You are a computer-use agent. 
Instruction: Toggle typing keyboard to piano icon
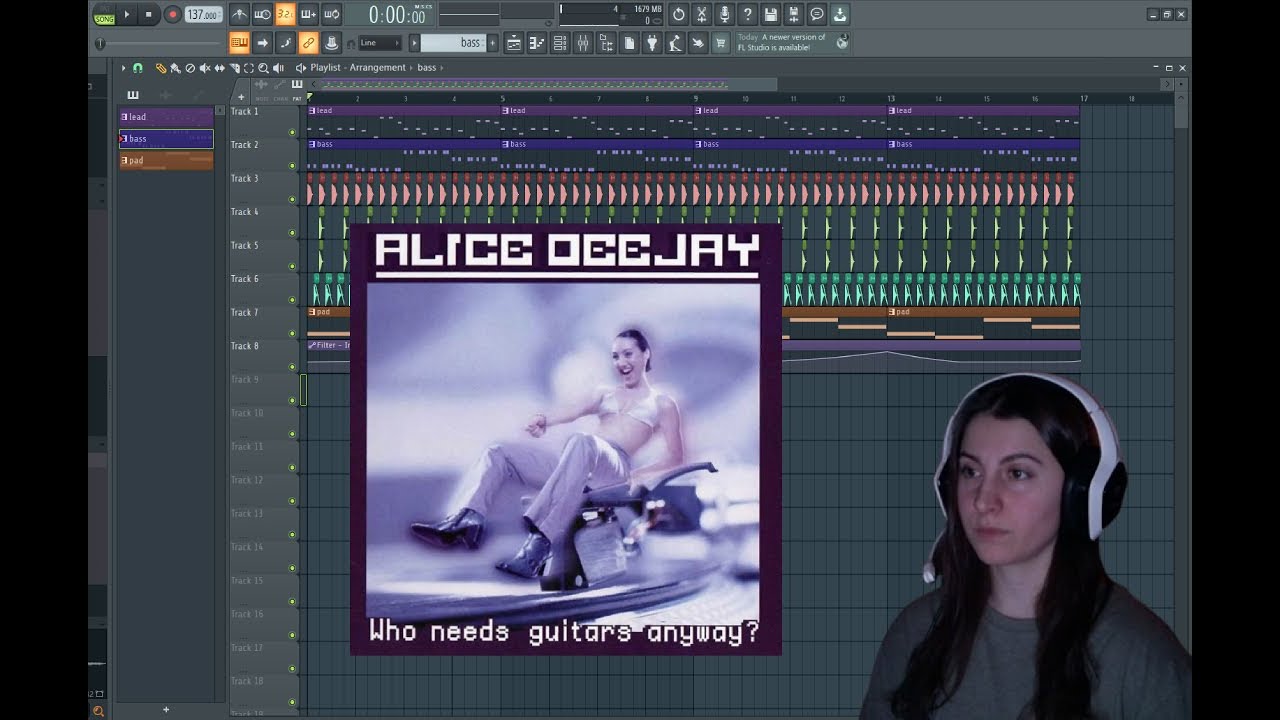tap(239, 42)
